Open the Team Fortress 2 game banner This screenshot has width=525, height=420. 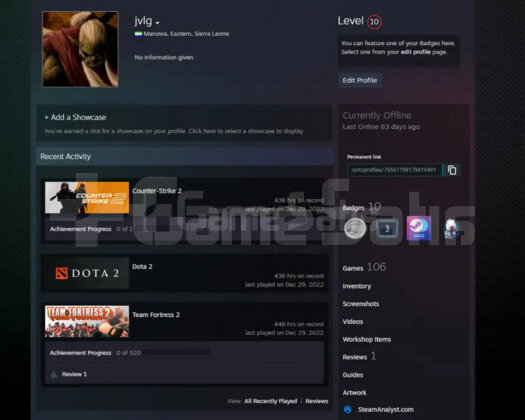click(87, 321)
